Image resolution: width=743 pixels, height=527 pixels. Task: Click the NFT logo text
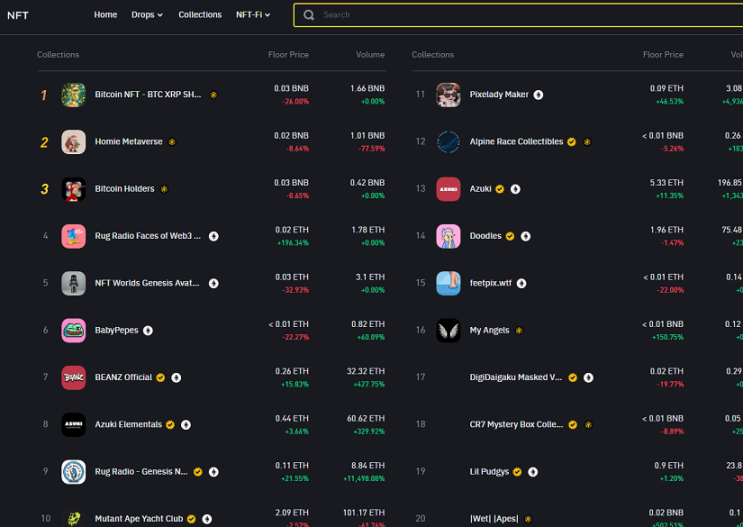18,16
